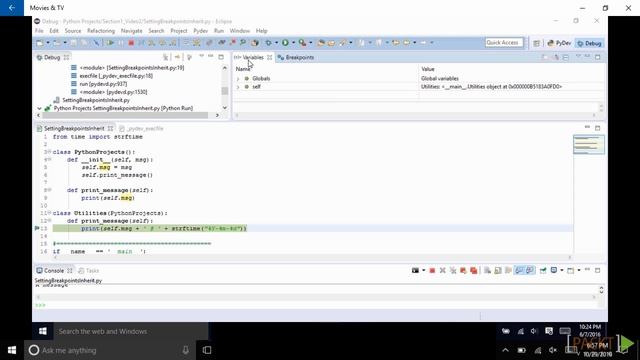Viewport: 640px width, 360px height.
Task: Switch to the Debug perspective button
Action: [589, 43]
